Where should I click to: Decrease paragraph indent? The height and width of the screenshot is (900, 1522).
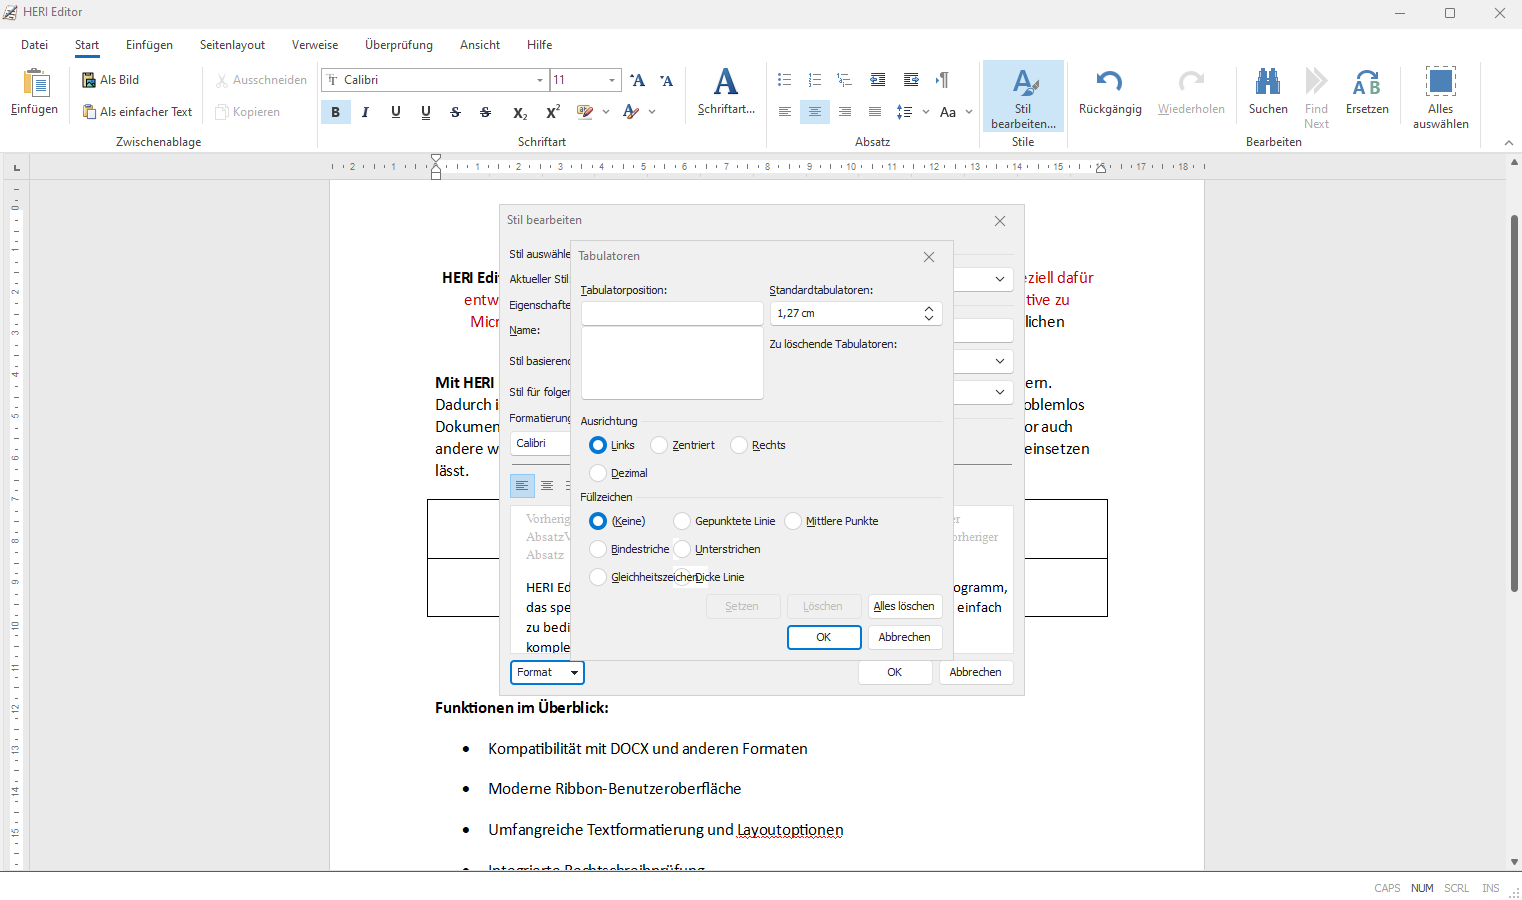(878, 80)
